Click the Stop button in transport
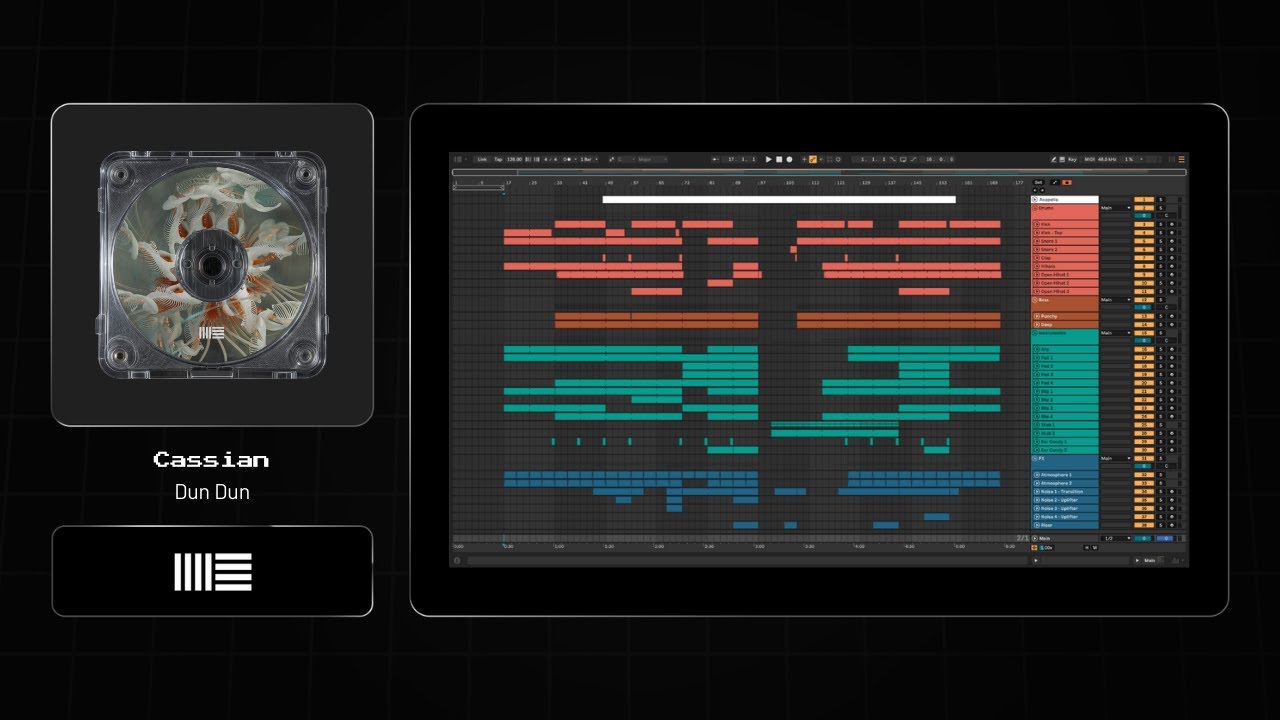The width and height of the screenshot is (1280, 720). click(x=779, y=159)
